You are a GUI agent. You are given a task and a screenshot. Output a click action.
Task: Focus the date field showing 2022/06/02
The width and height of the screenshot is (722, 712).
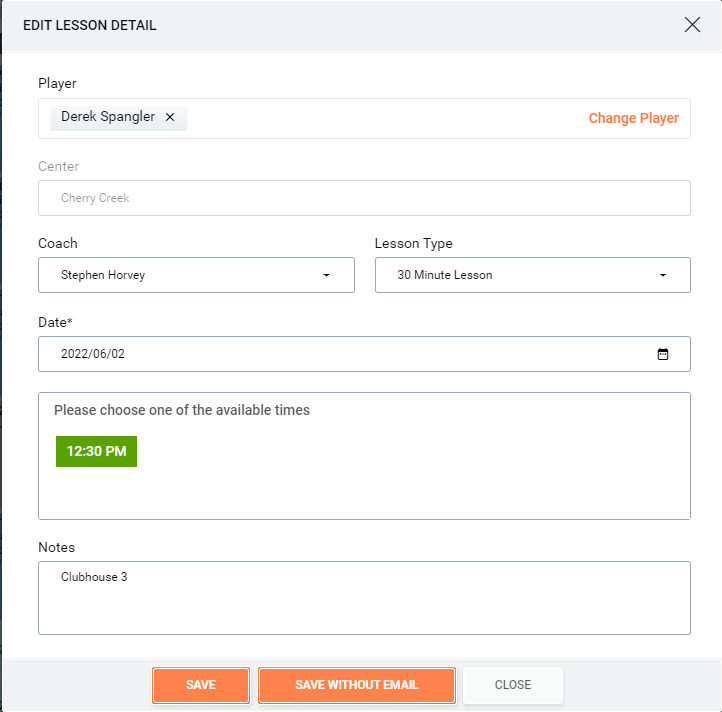364,354
